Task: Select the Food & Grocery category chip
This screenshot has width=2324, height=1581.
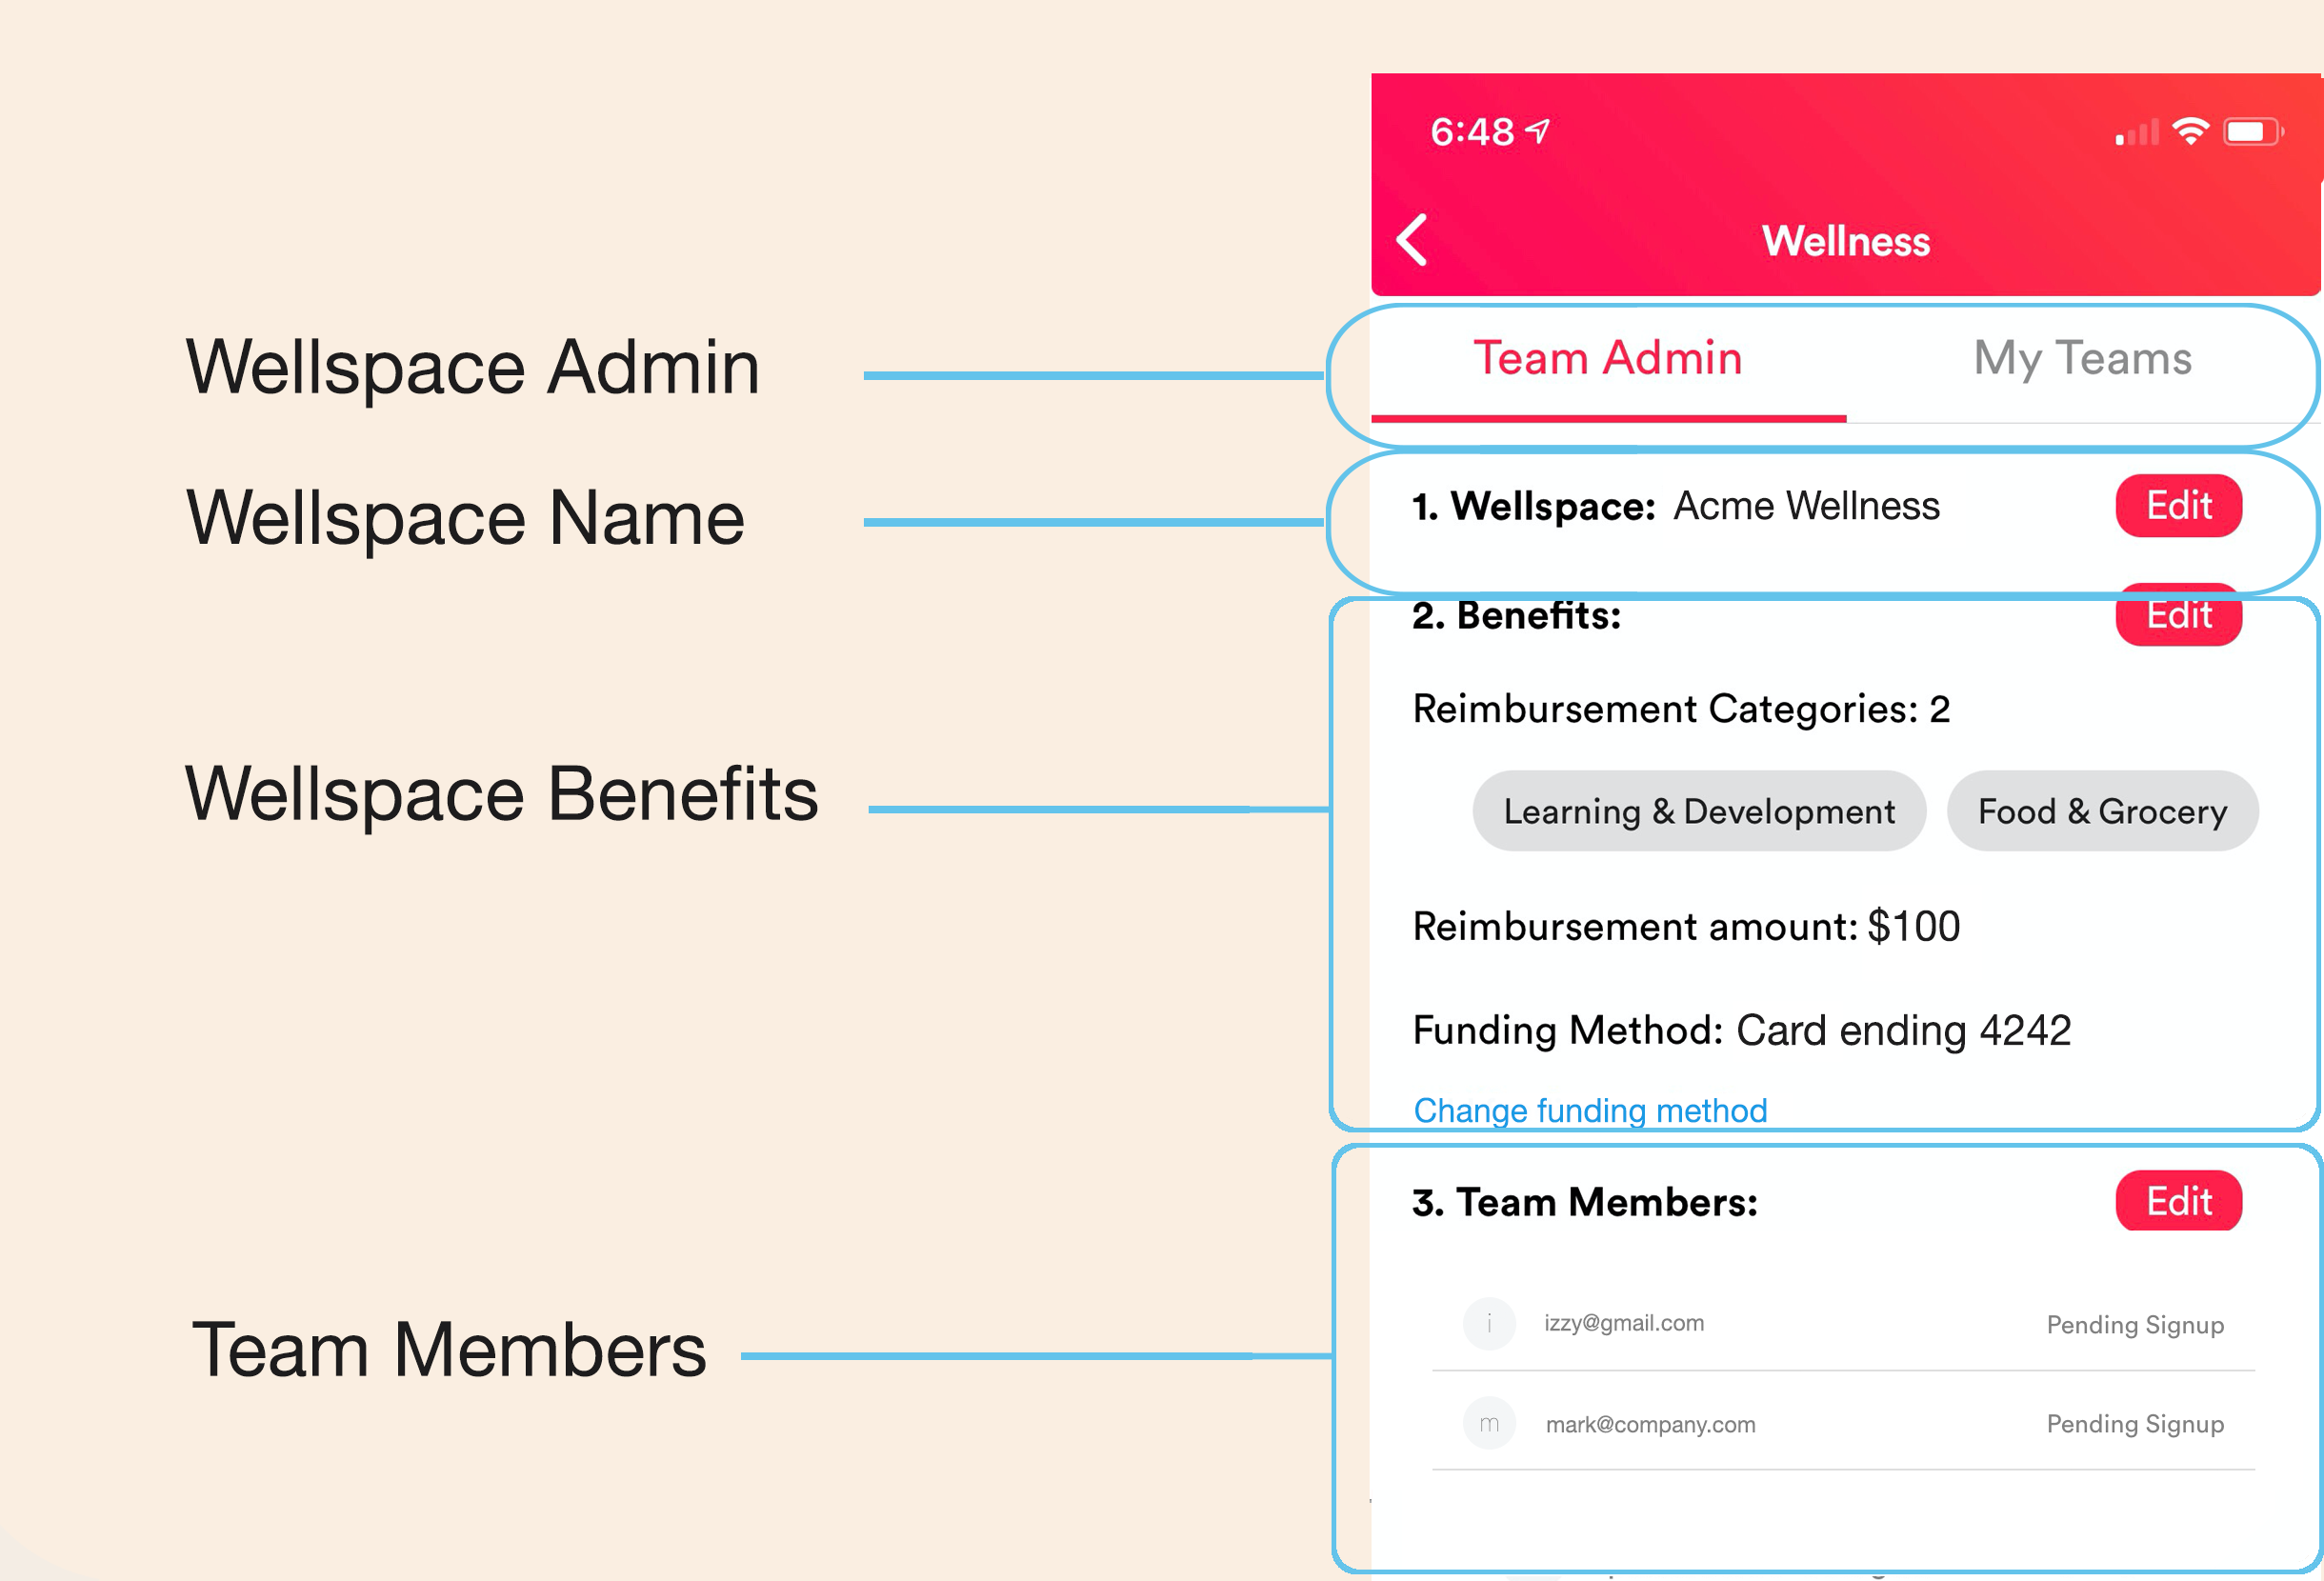Action: pos(2102,811)
